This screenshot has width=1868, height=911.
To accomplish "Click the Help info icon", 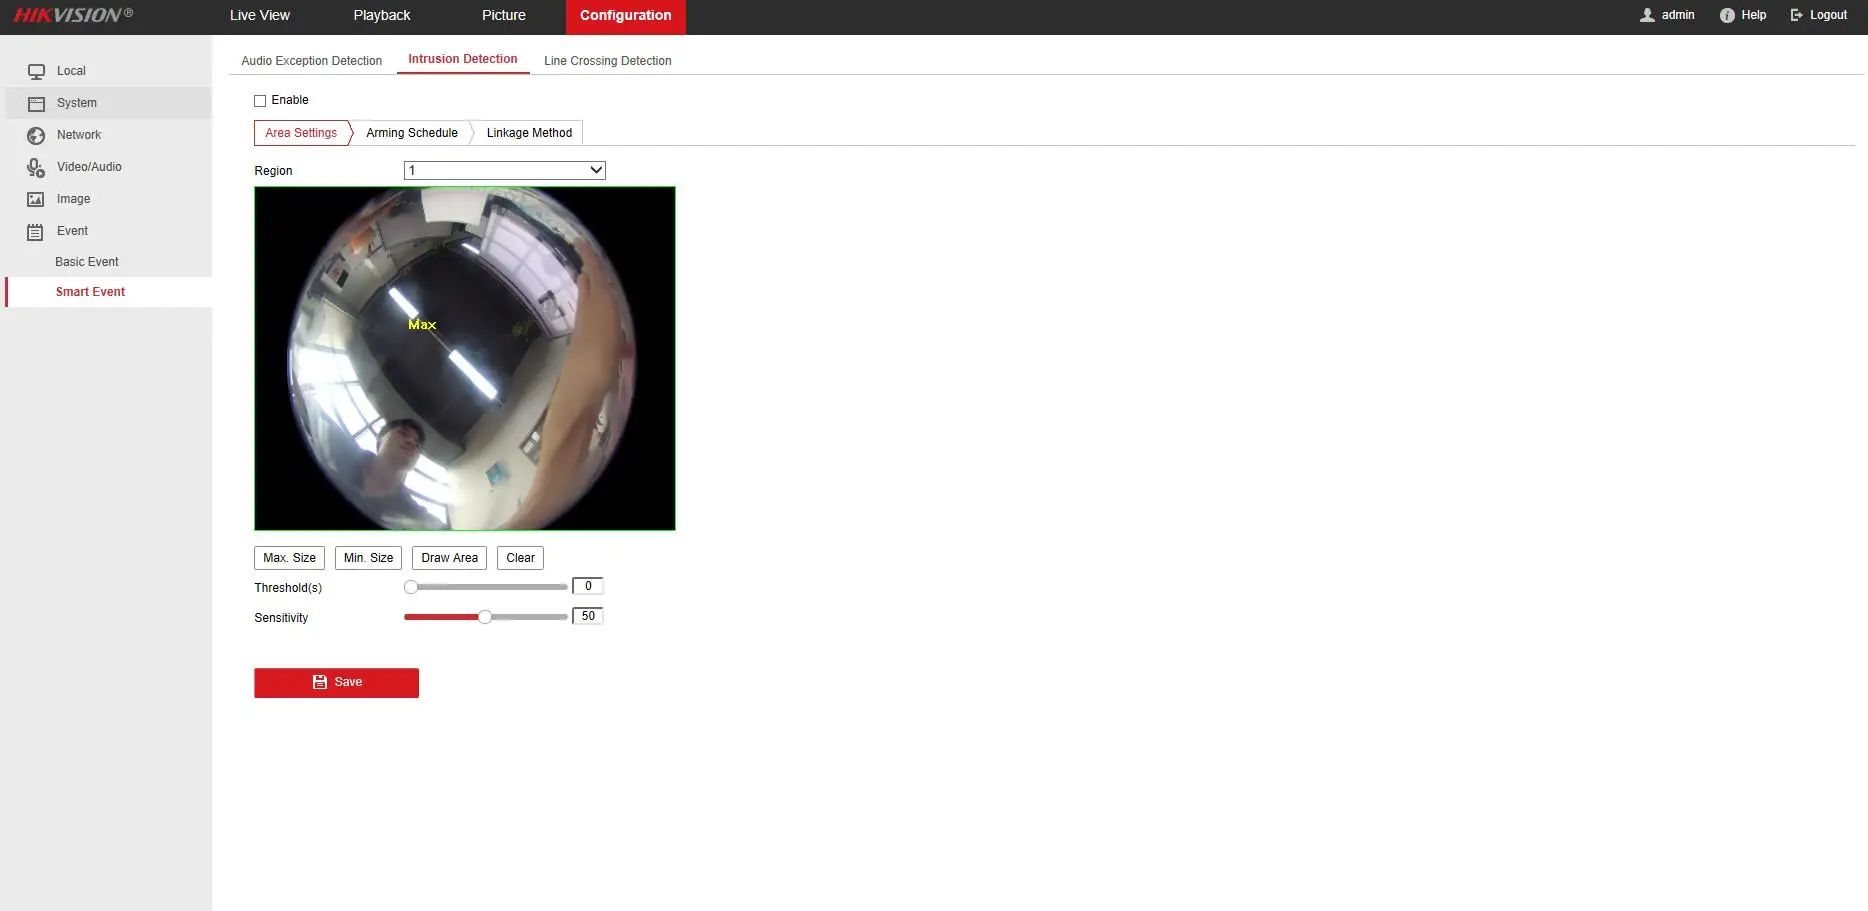I will (1727, 15).
